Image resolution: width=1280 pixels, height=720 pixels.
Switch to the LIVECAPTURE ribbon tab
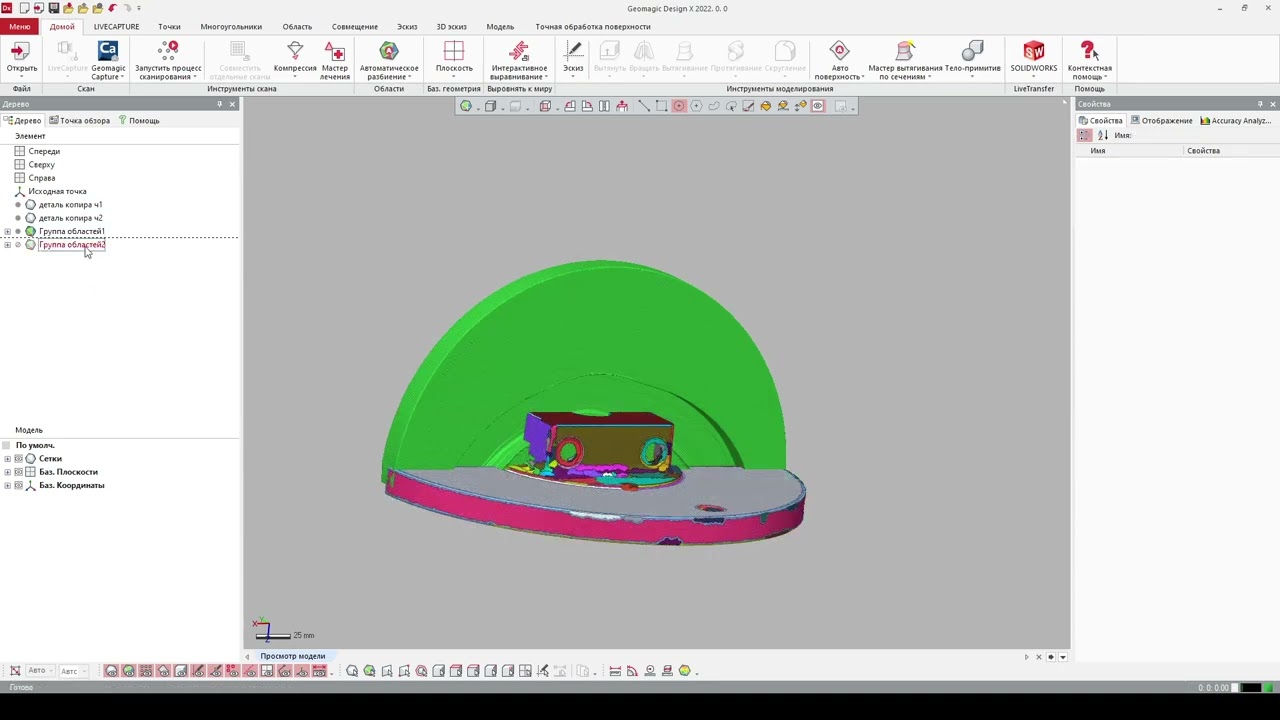116,27
